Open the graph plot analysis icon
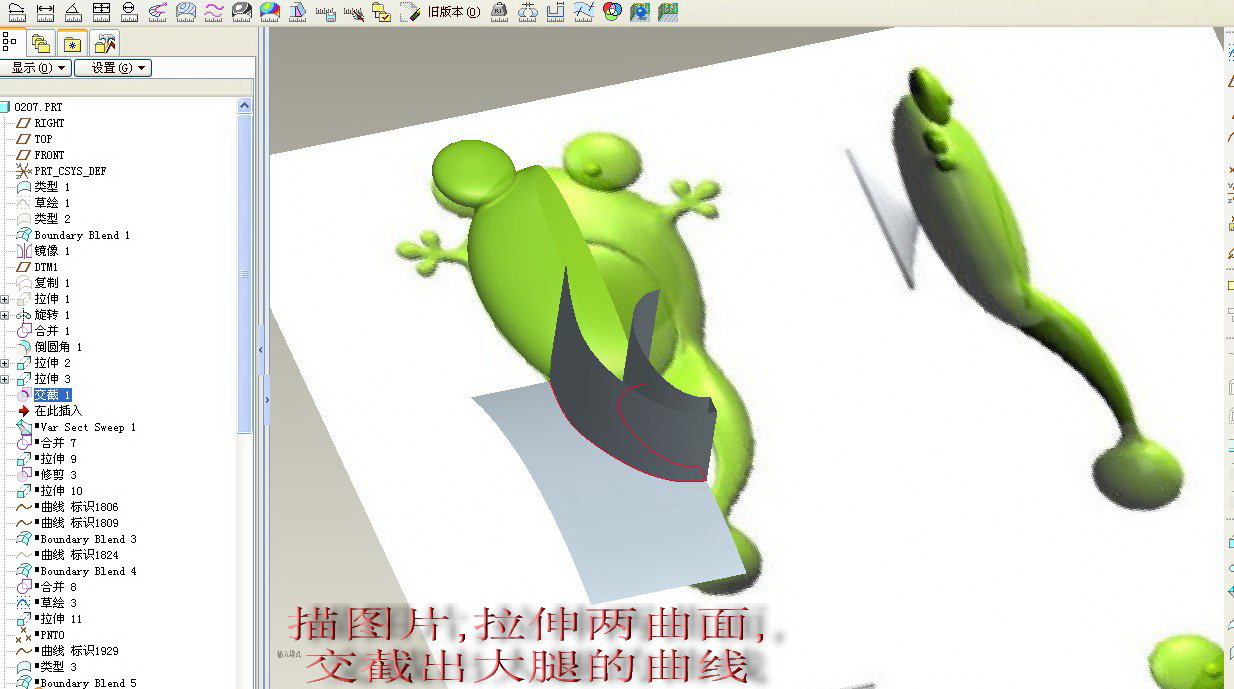 click(x=585, y=12)
